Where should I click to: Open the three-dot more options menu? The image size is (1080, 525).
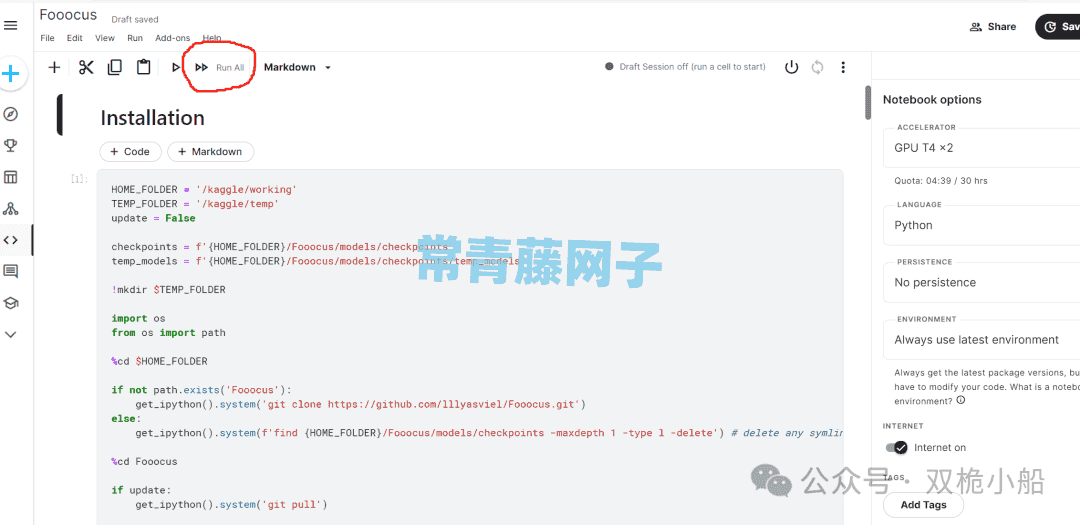point(843,67)
